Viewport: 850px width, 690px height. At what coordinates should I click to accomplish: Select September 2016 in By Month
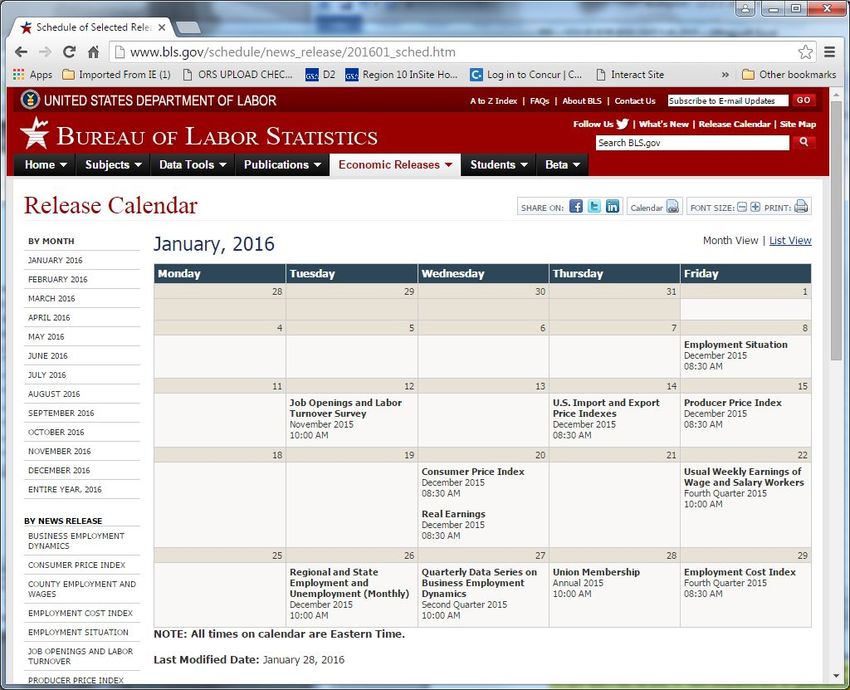[61, 413]
